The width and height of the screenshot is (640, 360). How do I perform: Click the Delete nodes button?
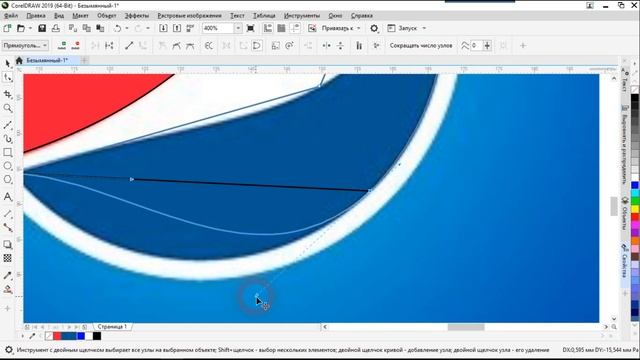click(x=76, y=45)
